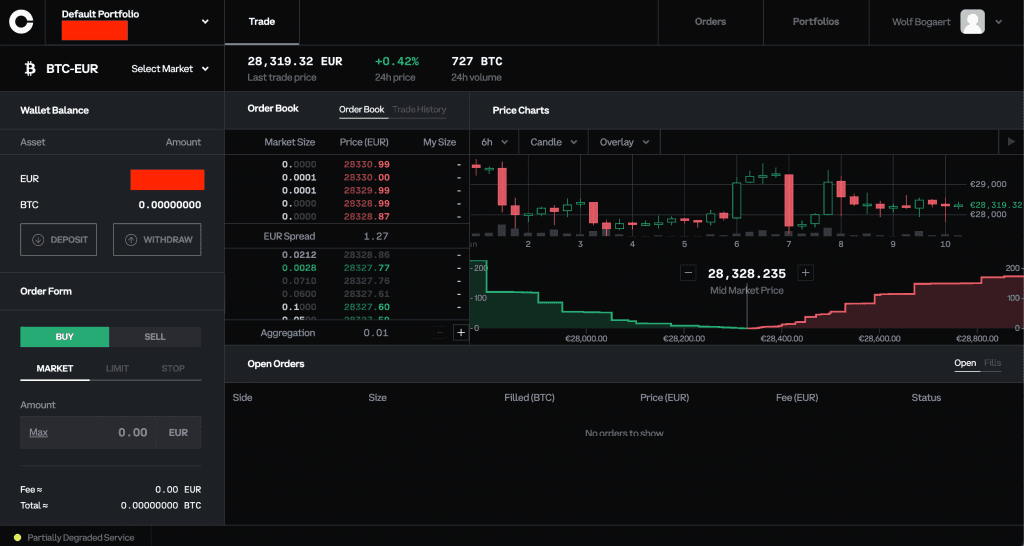
Task: Switch order form to SELL
Action: pyautogui.click(x=155, y=337)
